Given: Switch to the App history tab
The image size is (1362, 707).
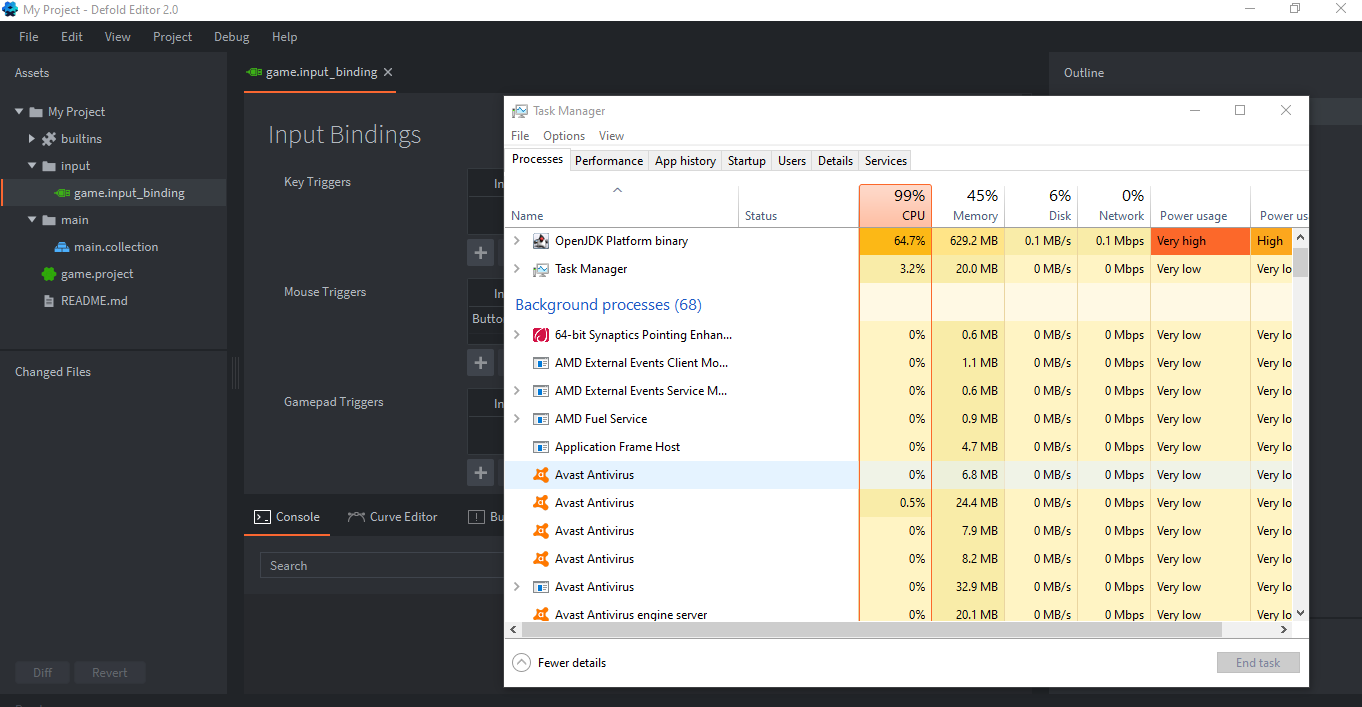Looking at the screenshot, I should tap(685, 160).
